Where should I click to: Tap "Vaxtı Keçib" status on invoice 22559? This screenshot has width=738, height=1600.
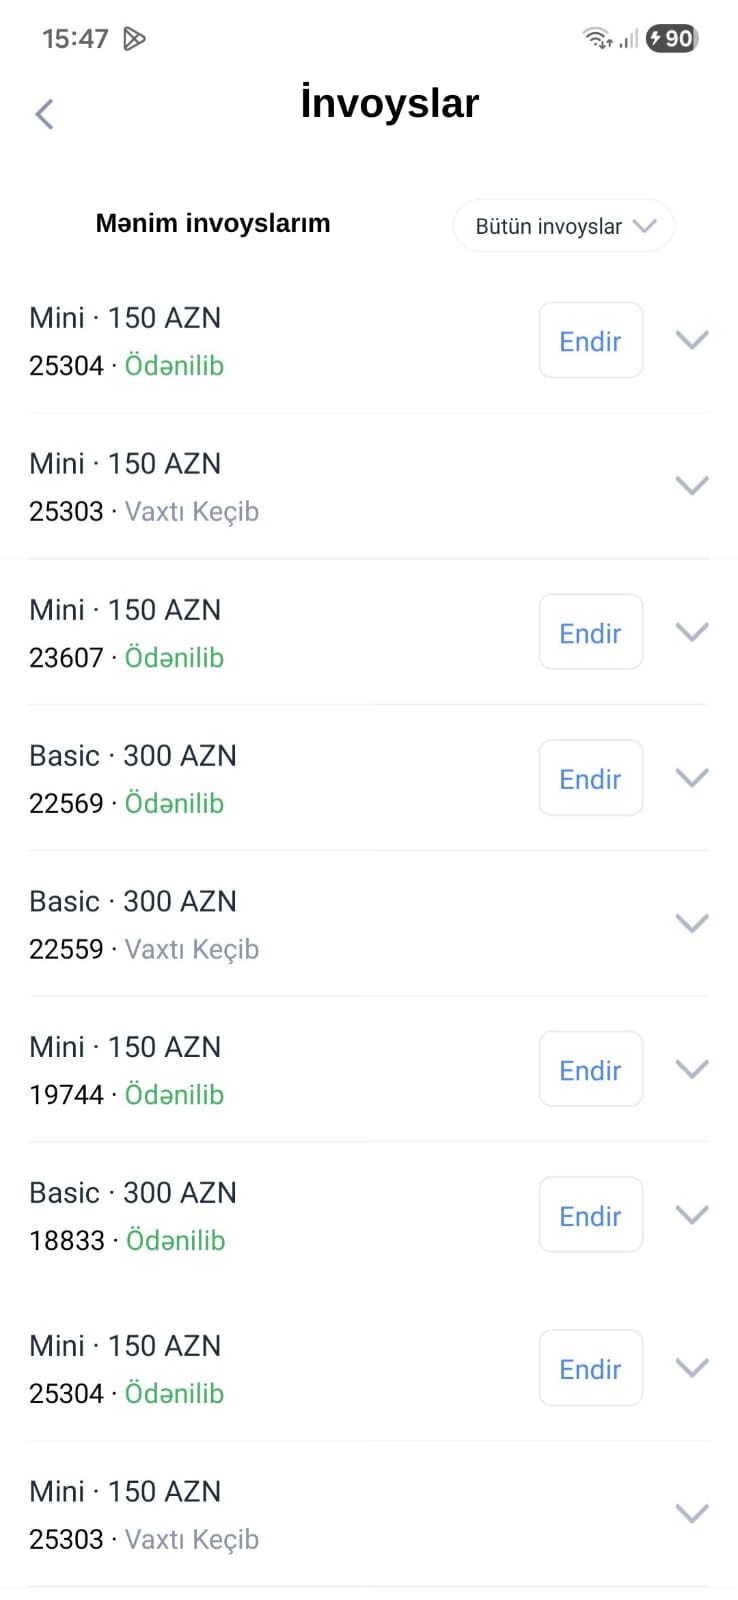[x=192, y=949]
